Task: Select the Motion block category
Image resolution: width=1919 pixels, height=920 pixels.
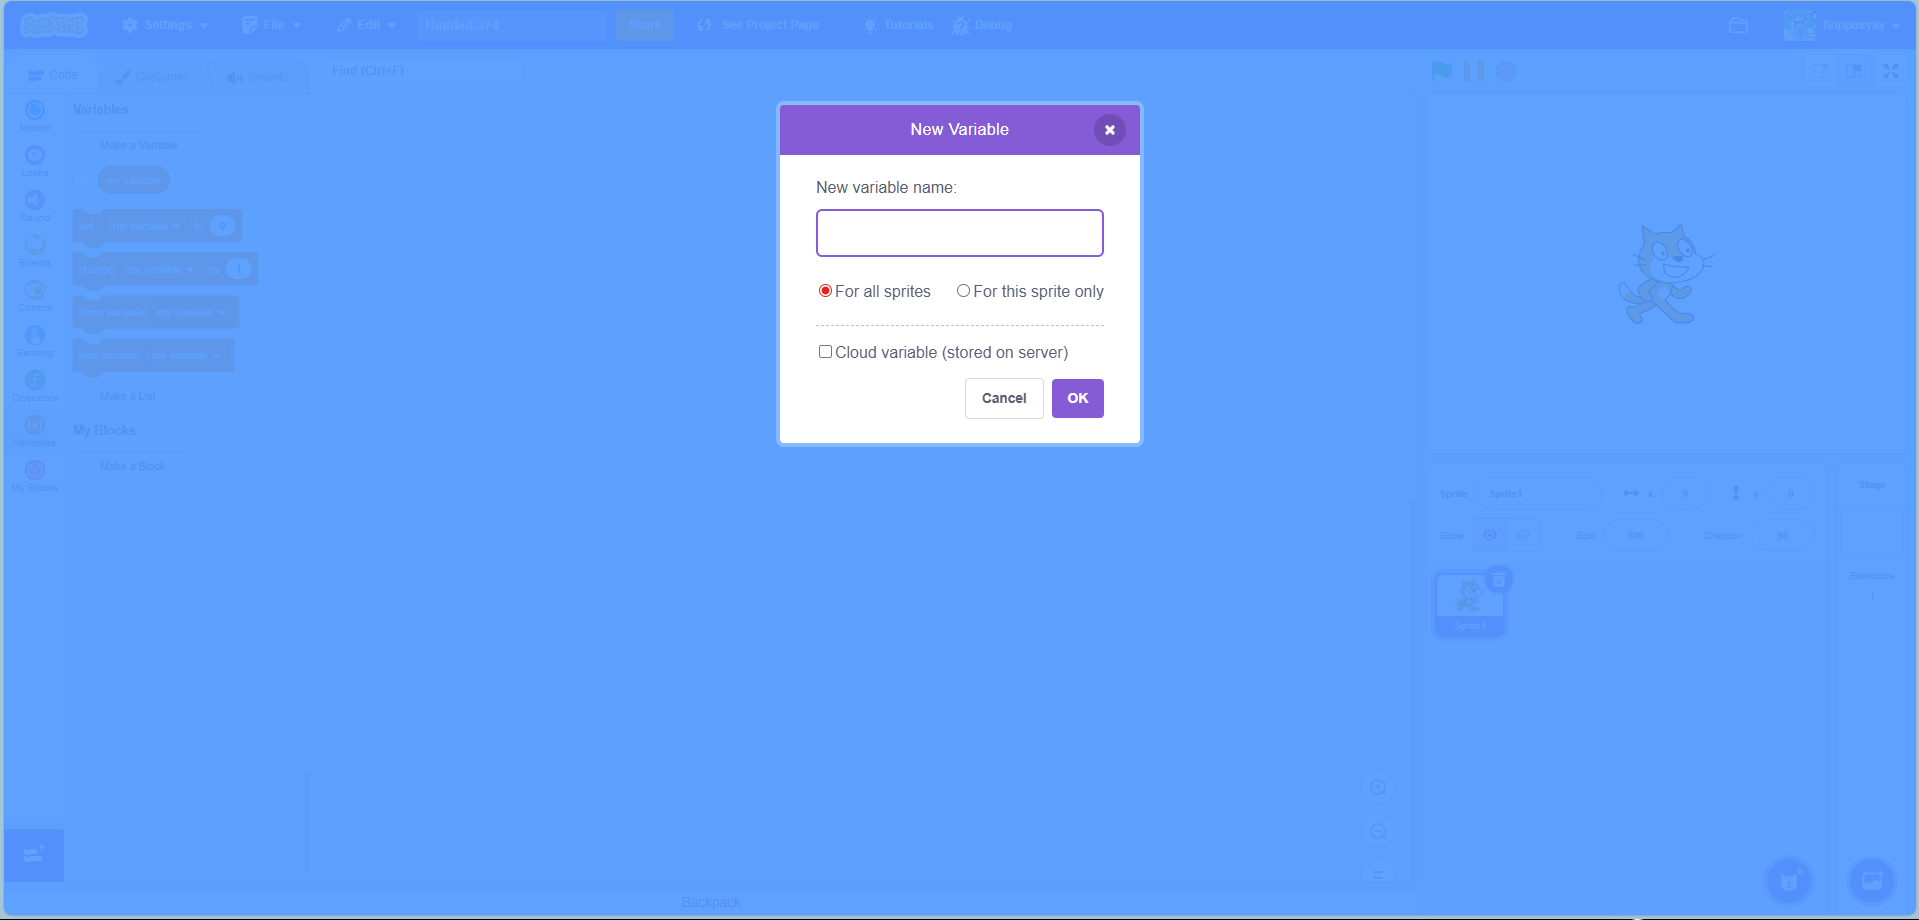Action: [35, 116]
